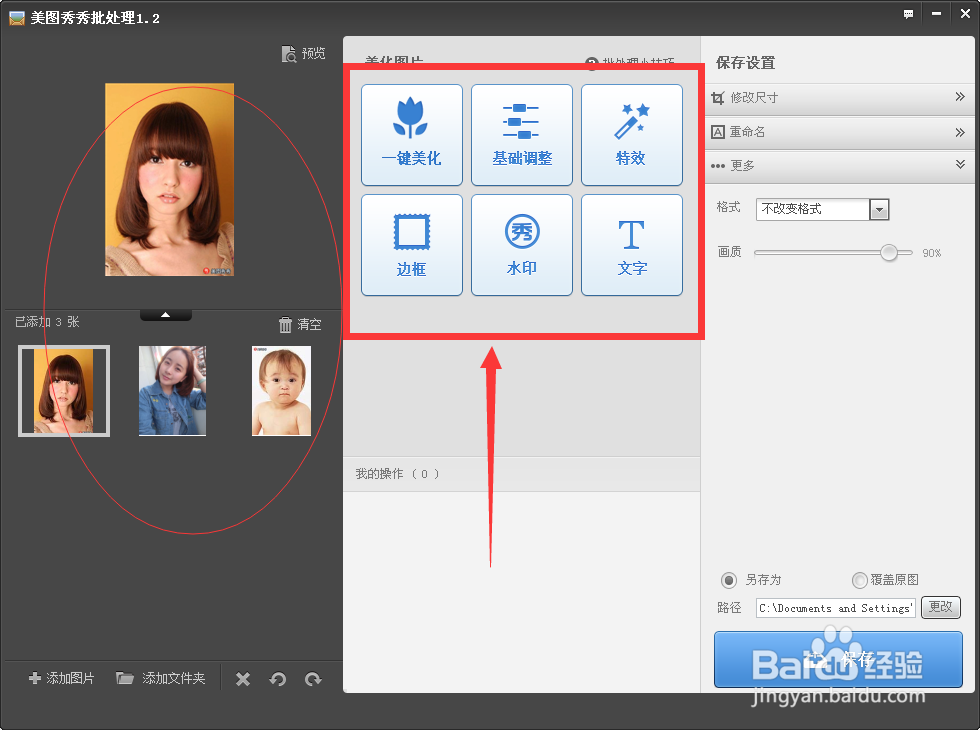Collapse preview with the up-arrow handle

tap(166, 315)
